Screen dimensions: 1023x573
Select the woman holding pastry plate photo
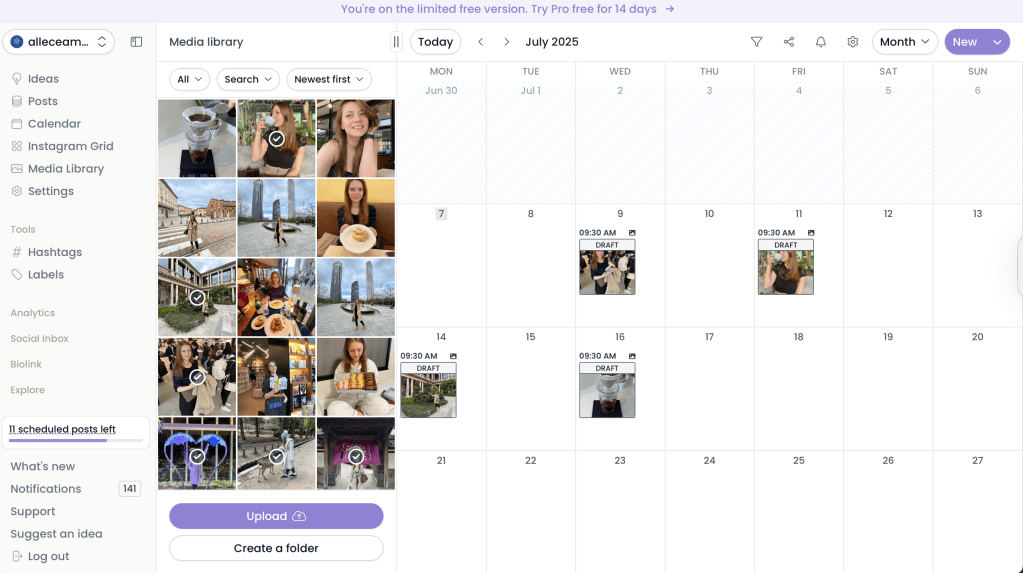coord(356,218)
